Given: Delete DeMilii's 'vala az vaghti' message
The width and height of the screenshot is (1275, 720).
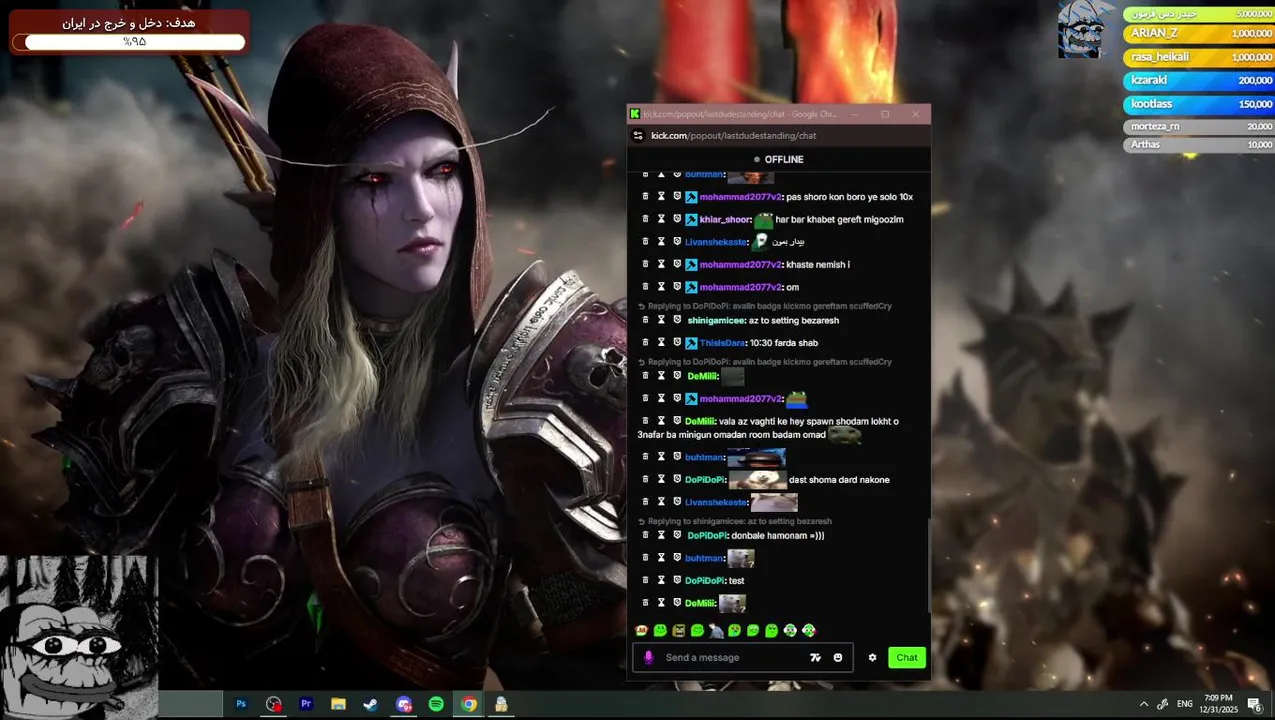Looking at the screenshot, I should pyautogui.click(x=645, y=421).
